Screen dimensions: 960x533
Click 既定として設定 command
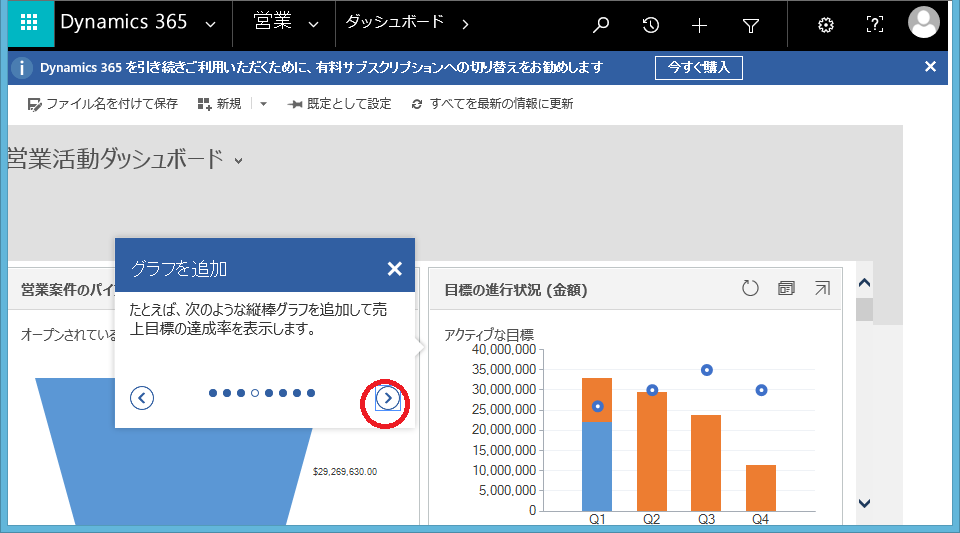(x=339, y=104)
